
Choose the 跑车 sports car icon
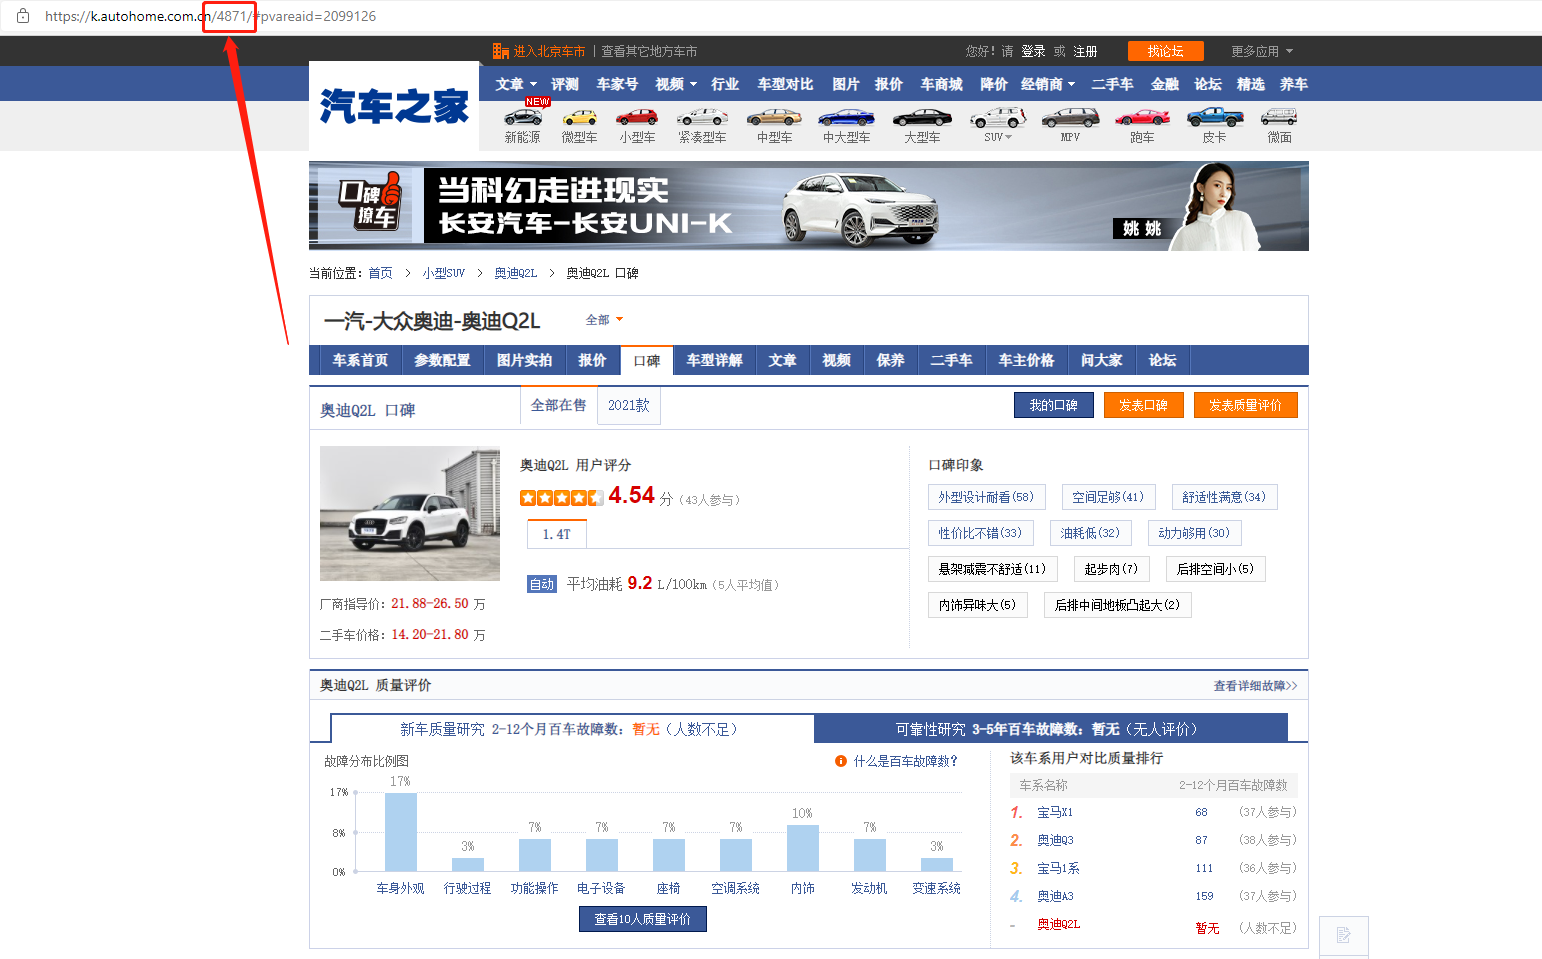(1142, 117)
